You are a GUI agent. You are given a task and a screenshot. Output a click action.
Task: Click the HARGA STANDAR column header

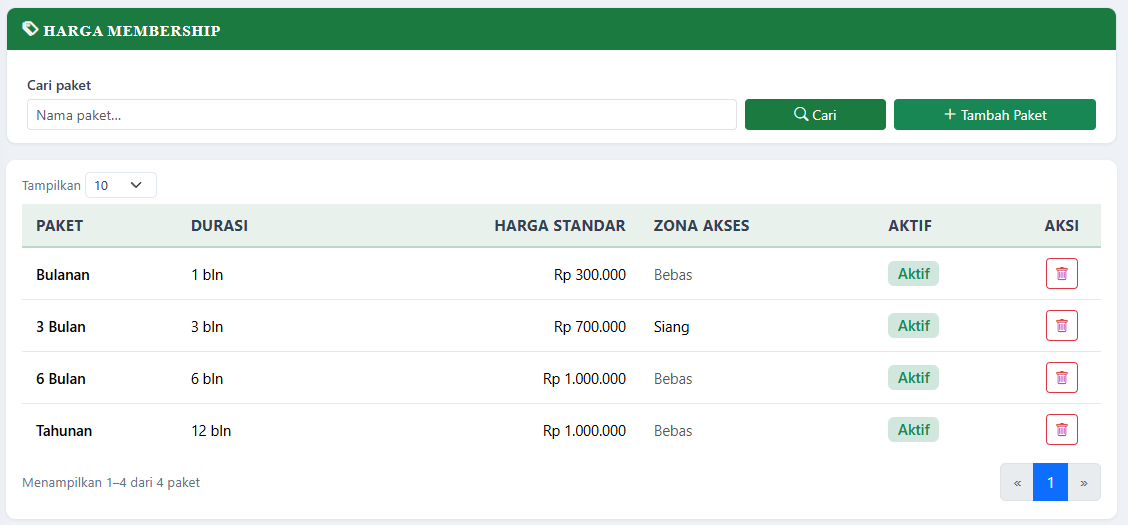(x=560, y=226)
